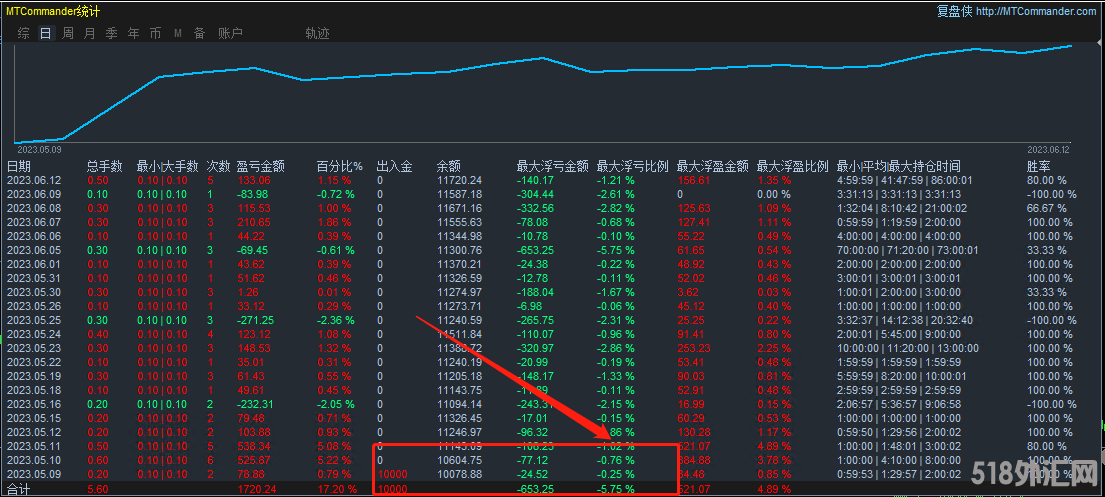Click the 复盘侠 label
Viewport: 1105px width, 497px height.
(x=954, y=11)
